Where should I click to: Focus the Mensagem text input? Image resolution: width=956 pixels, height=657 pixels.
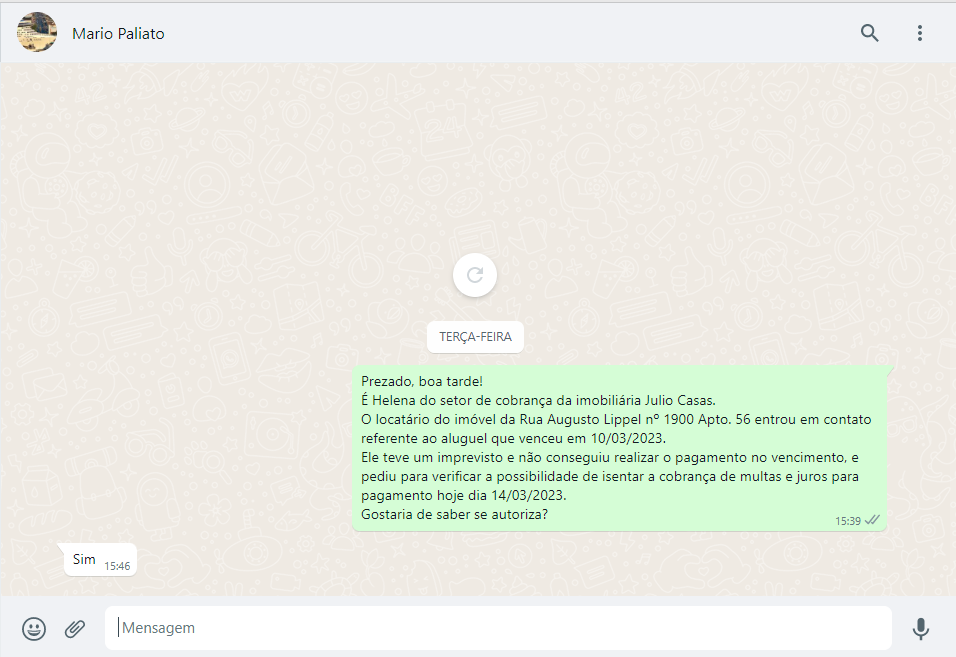pos(498,628)
